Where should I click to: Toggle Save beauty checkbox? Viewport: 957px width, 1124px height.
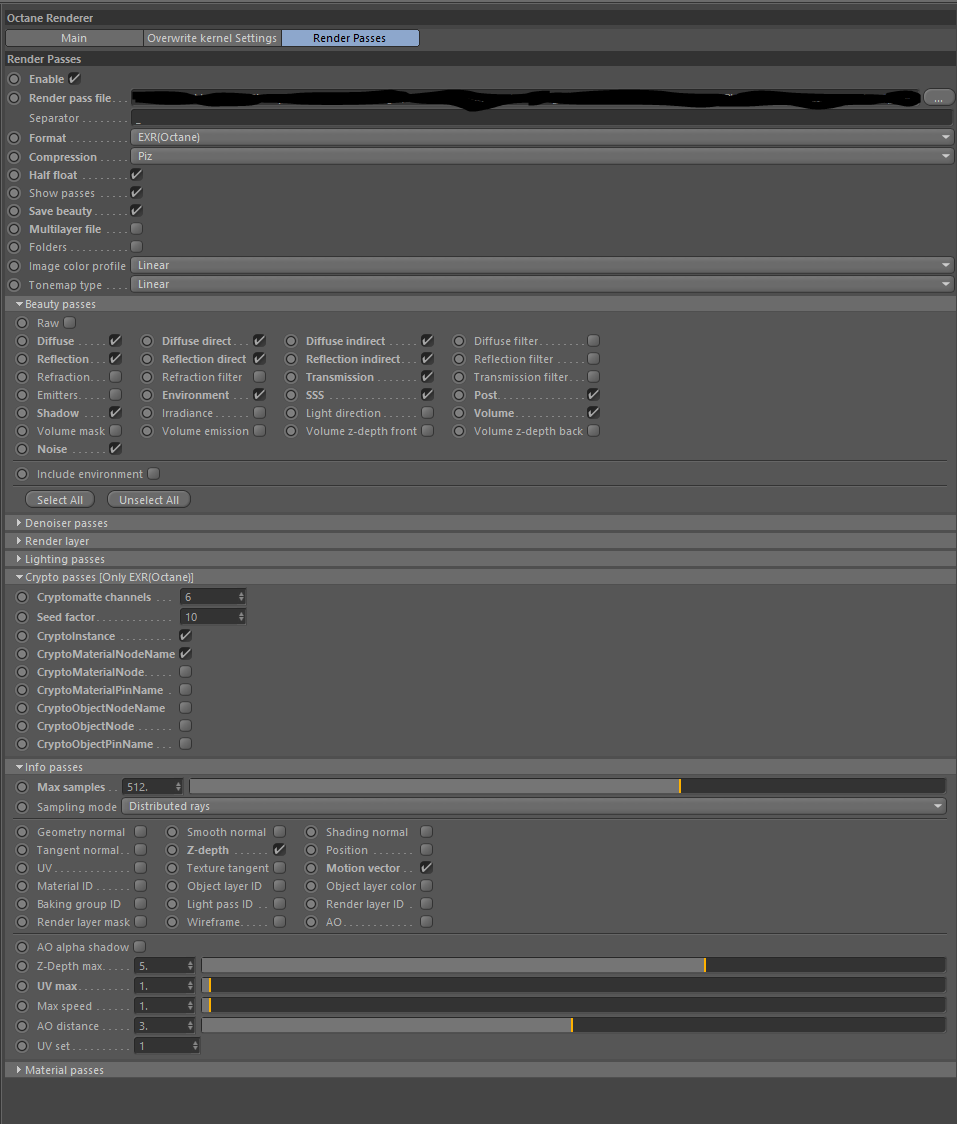[136, 211]
